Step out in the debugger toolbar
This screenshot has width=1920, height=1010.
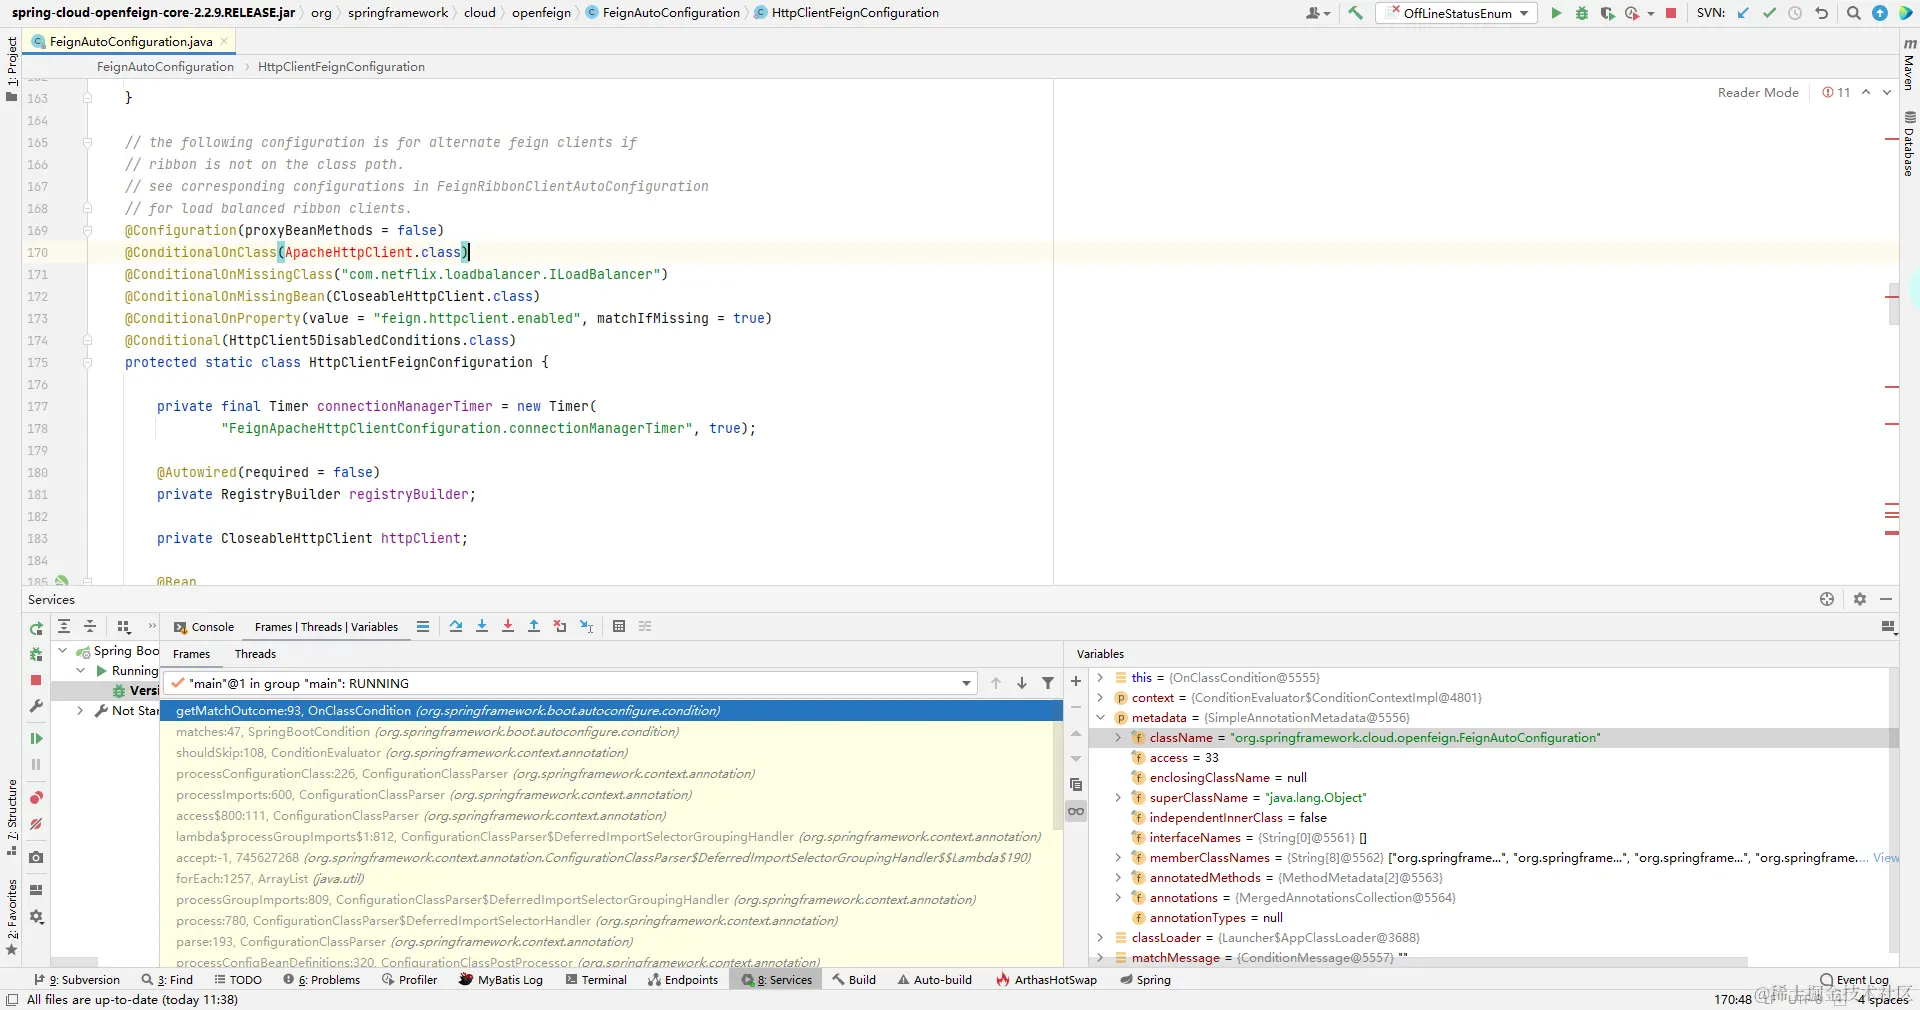534,626
